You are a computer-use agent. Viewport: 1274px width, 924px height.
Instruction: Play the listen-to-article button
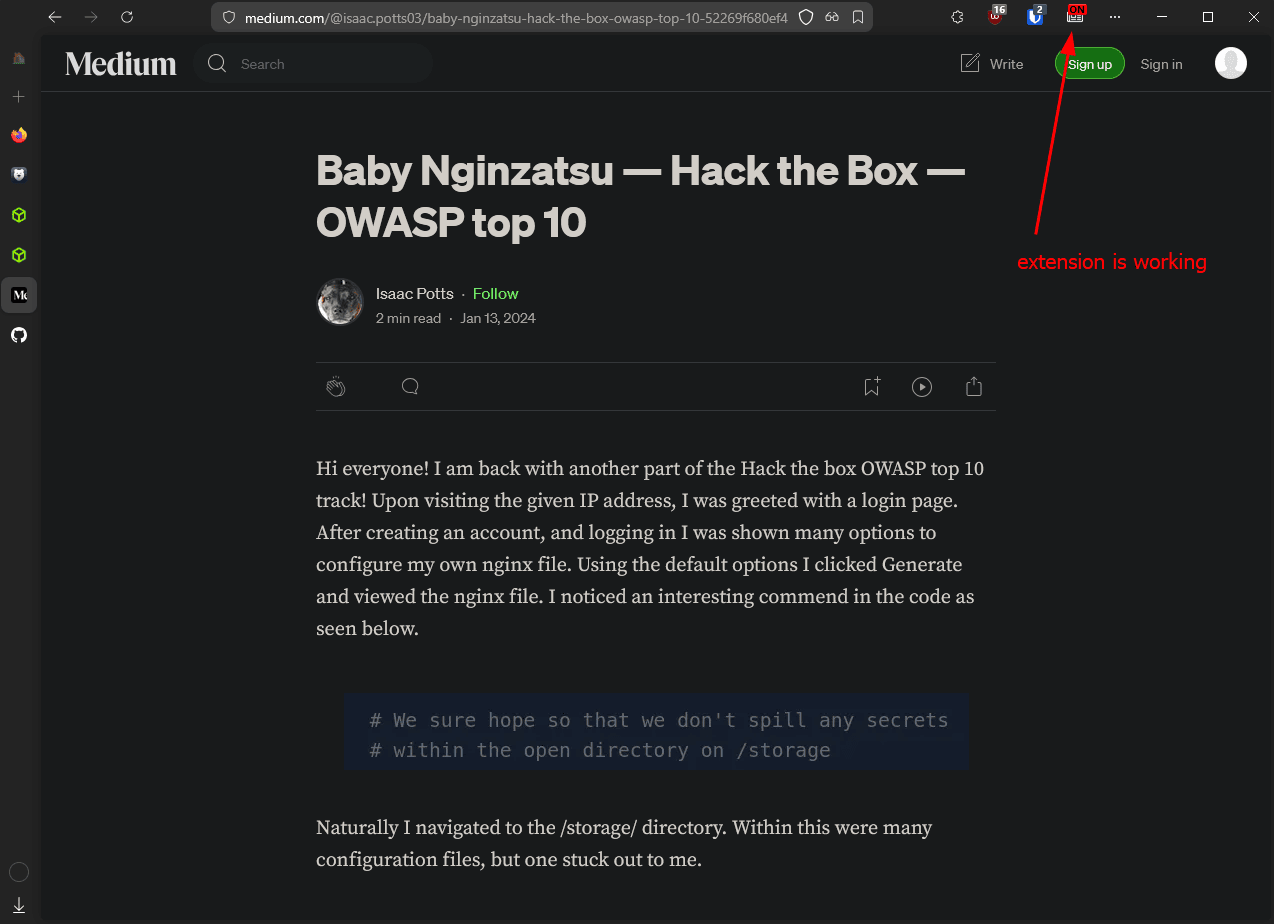[922, 387]
